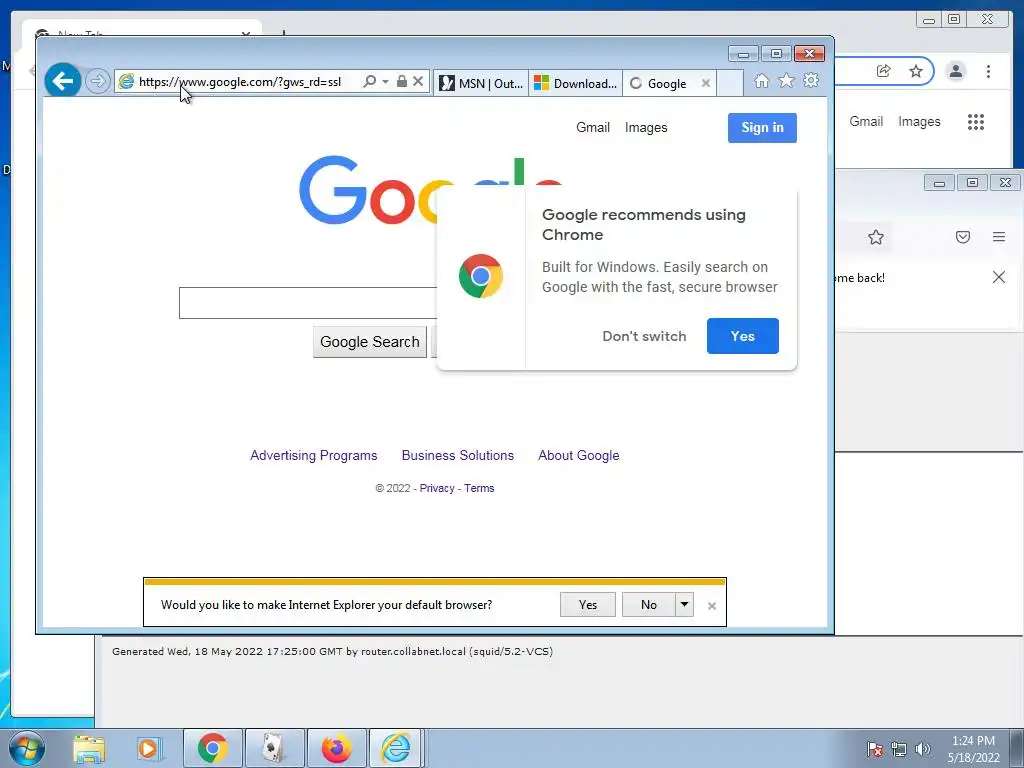Click the blue Sign in button
The image size is (1024, 768).
762,128
